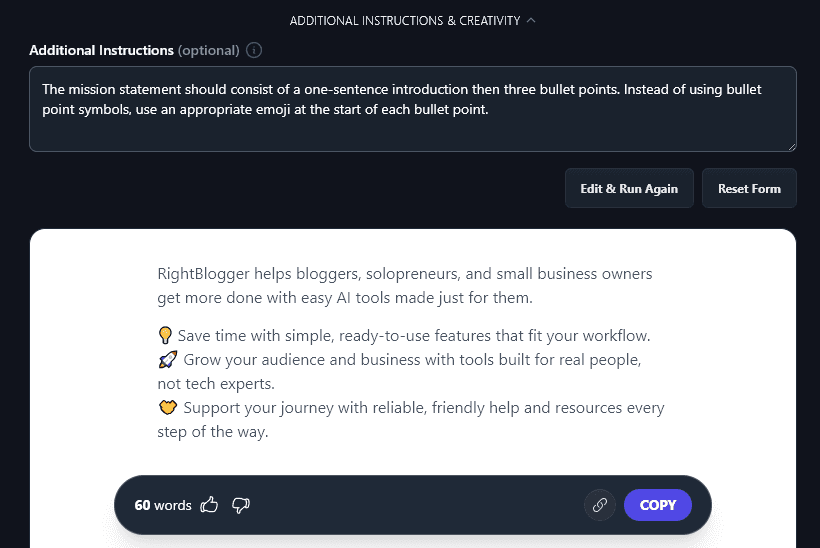Viewport: 820px width, 548px height.
Task: Click the lightbulb emoji in the output
Action: tap(166, 335)
